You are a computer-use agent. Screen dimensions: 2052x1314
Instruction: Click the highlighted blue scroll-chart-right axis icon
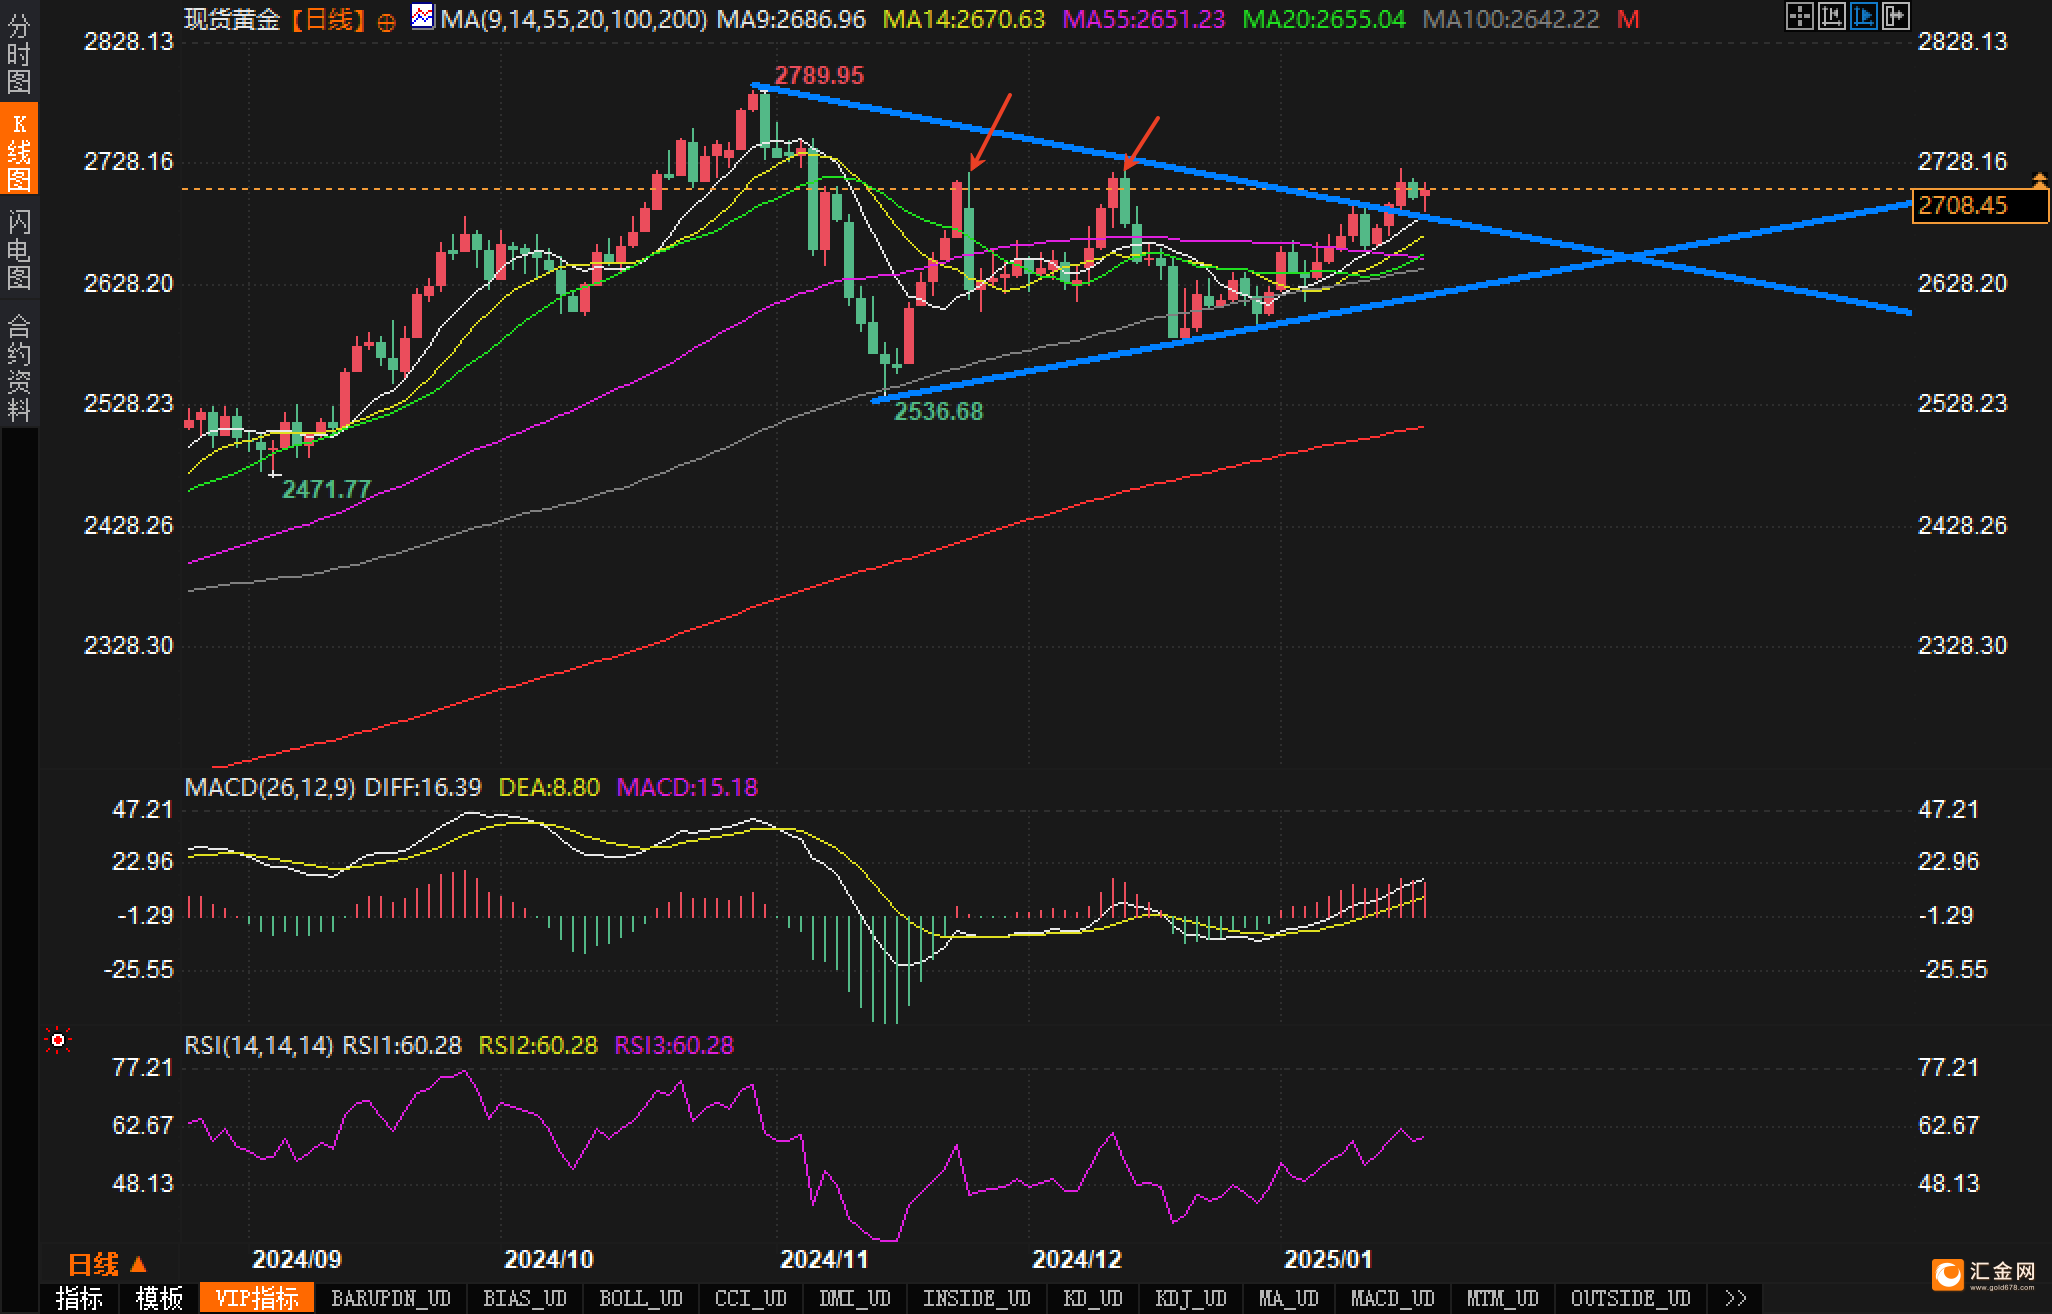tap(1863, 16)
